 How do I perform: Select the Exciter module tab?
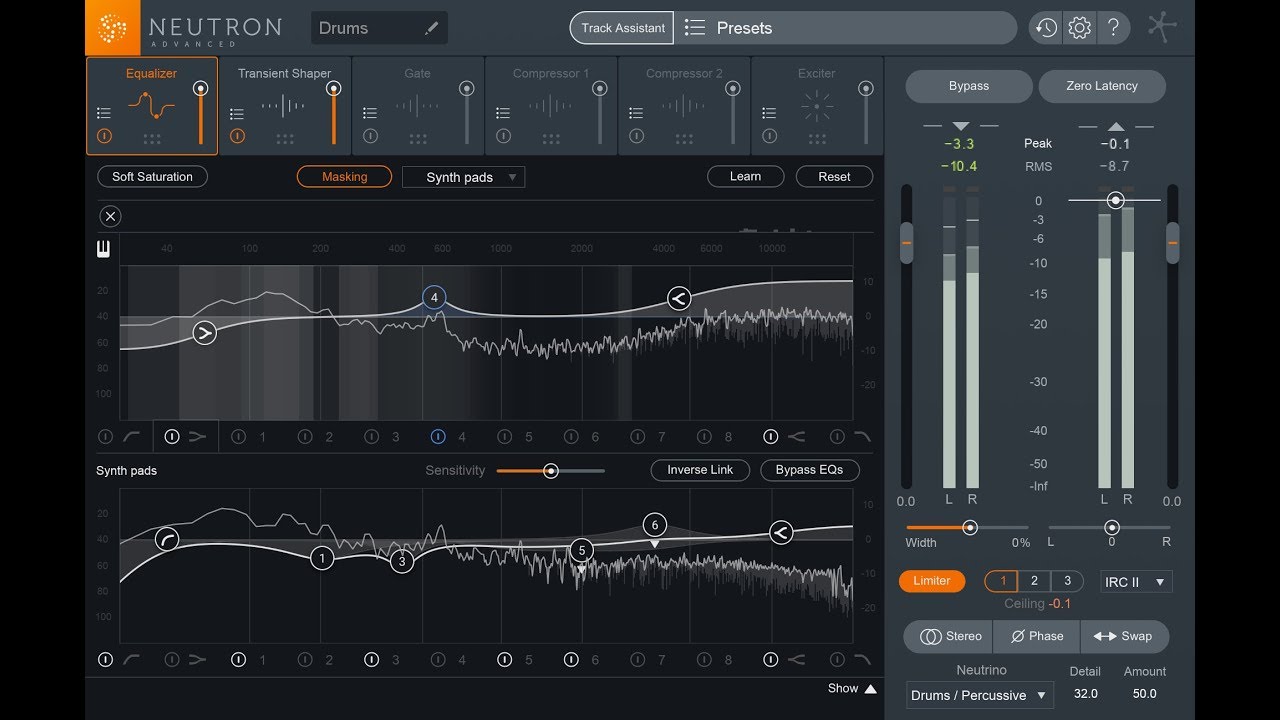coord(817,106)
